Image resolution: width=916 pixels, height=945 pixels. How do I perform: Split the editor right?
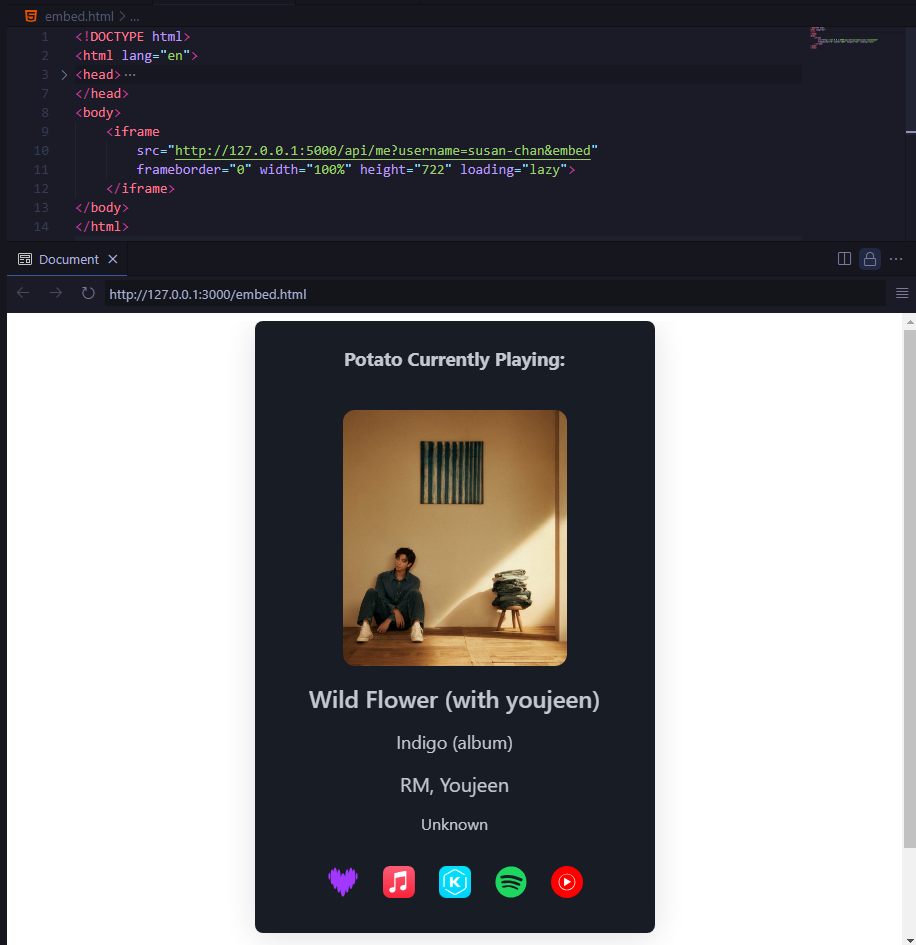point(844,259)
